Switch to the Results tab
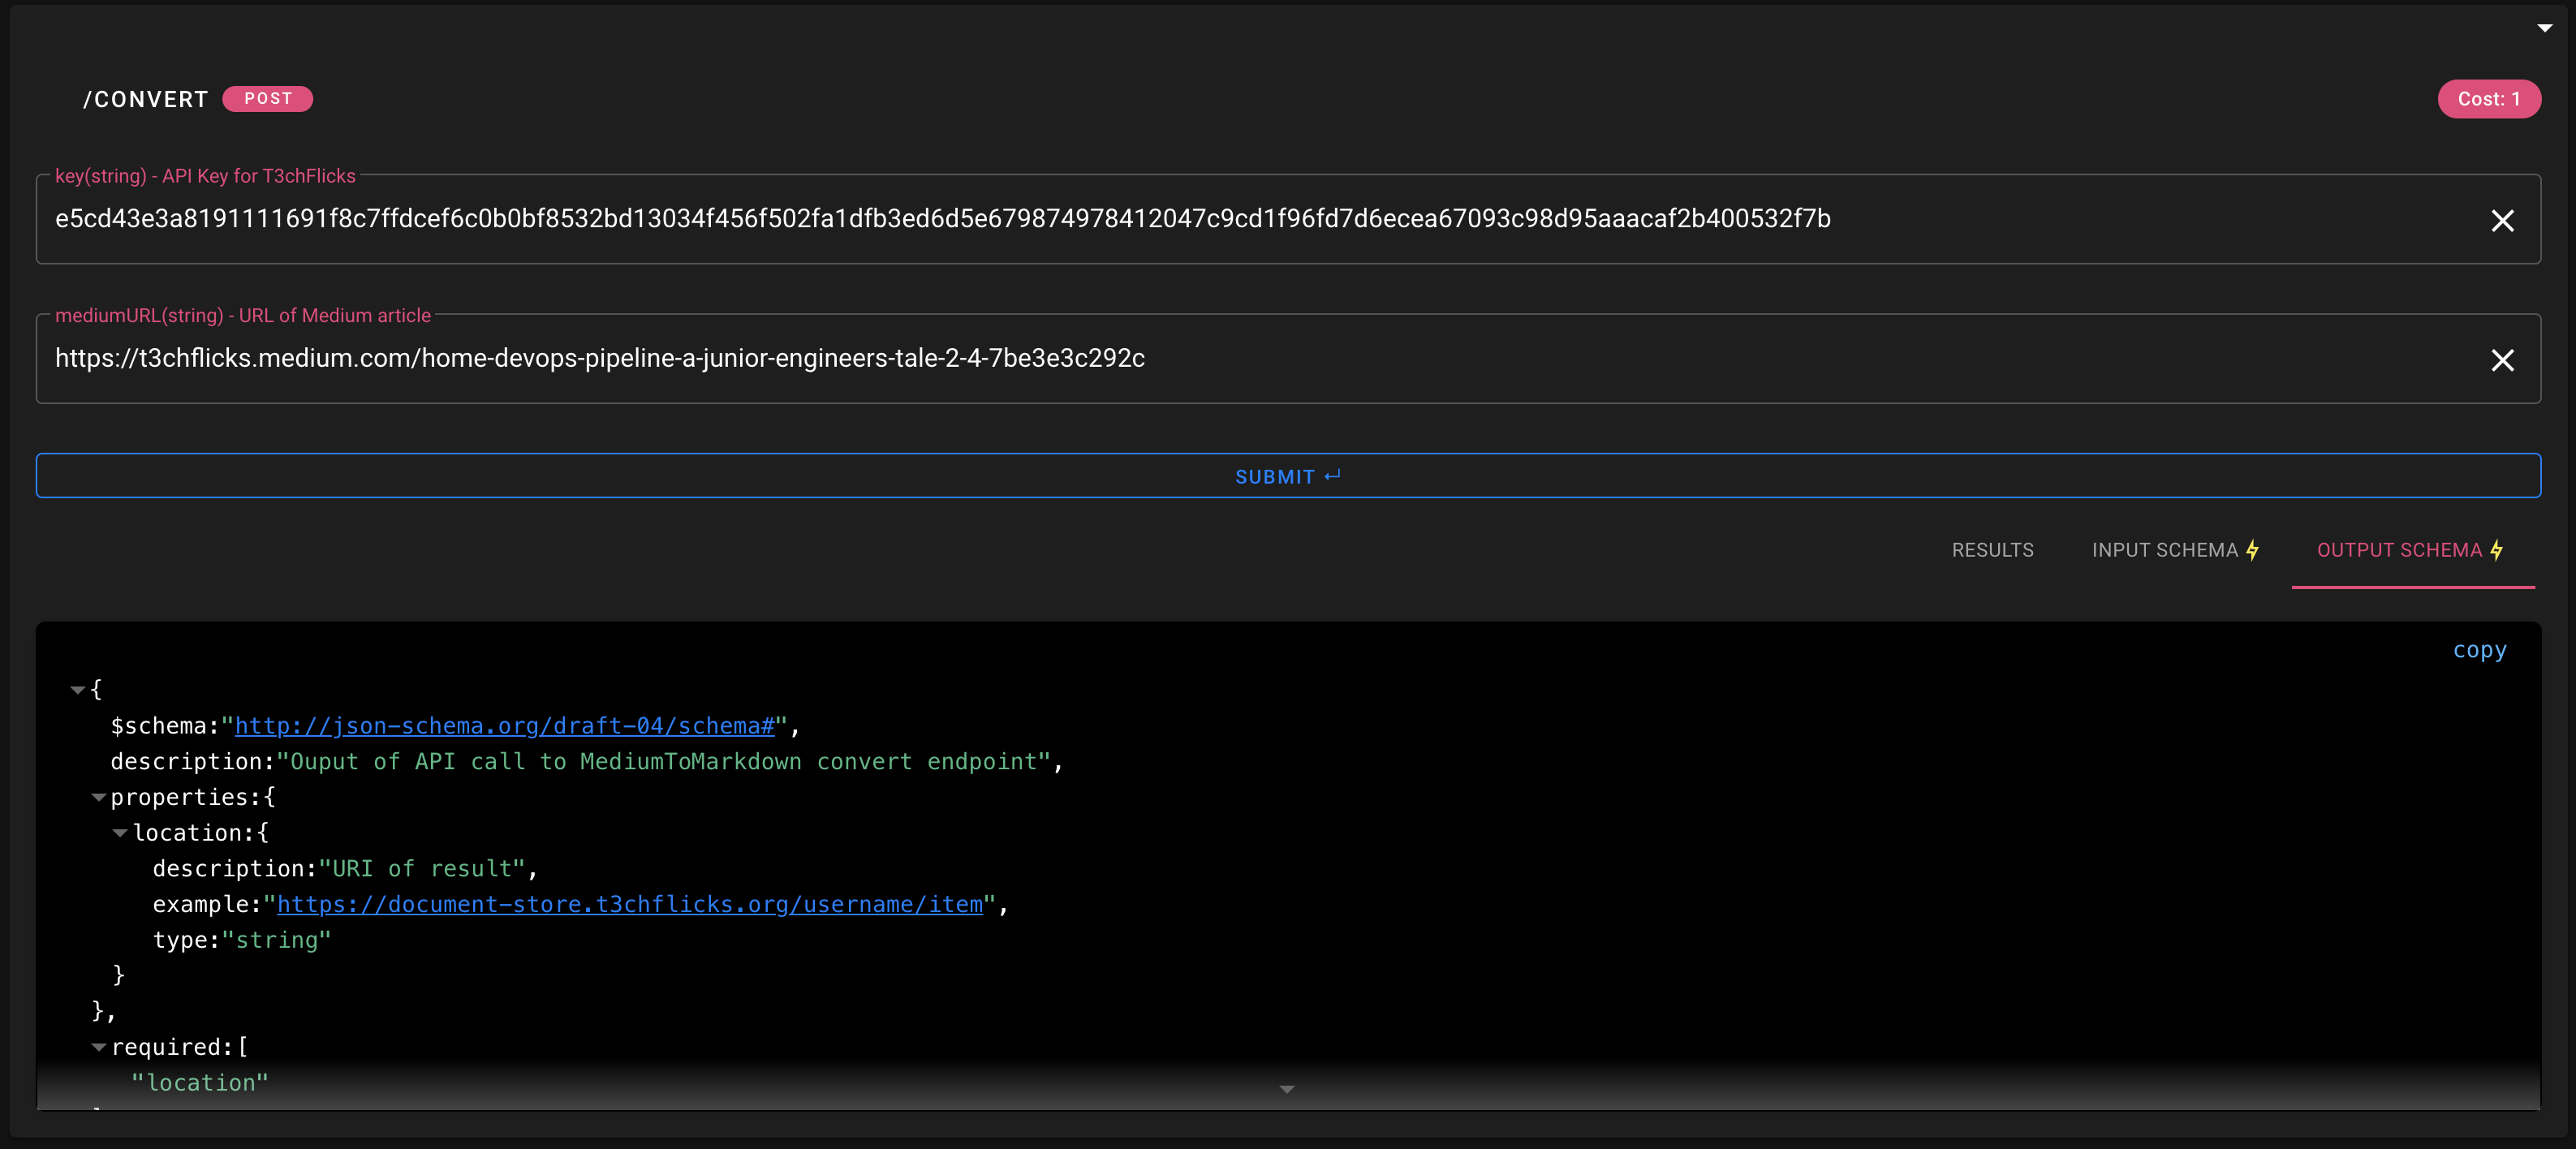 (x=1992, y=550)
